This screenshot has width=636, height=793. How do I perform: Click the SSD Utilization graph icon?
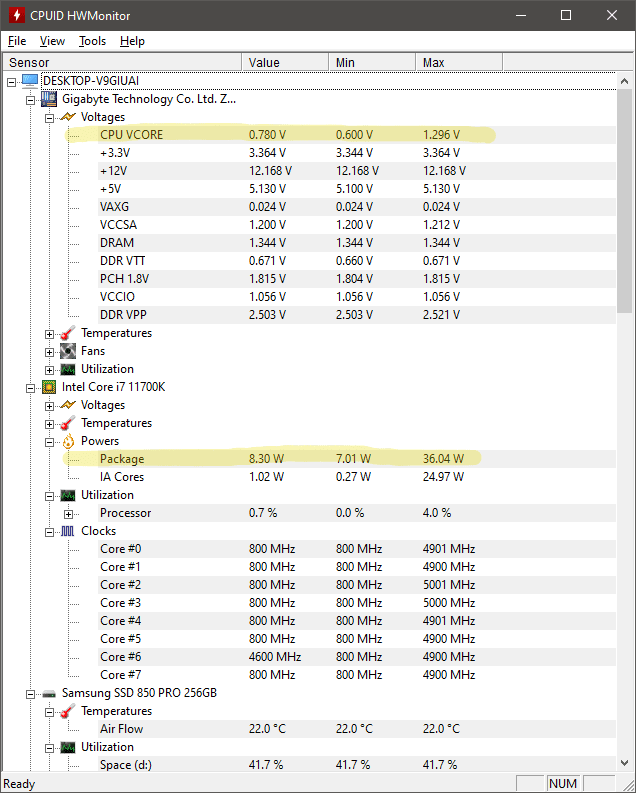(x=68, y=747)
